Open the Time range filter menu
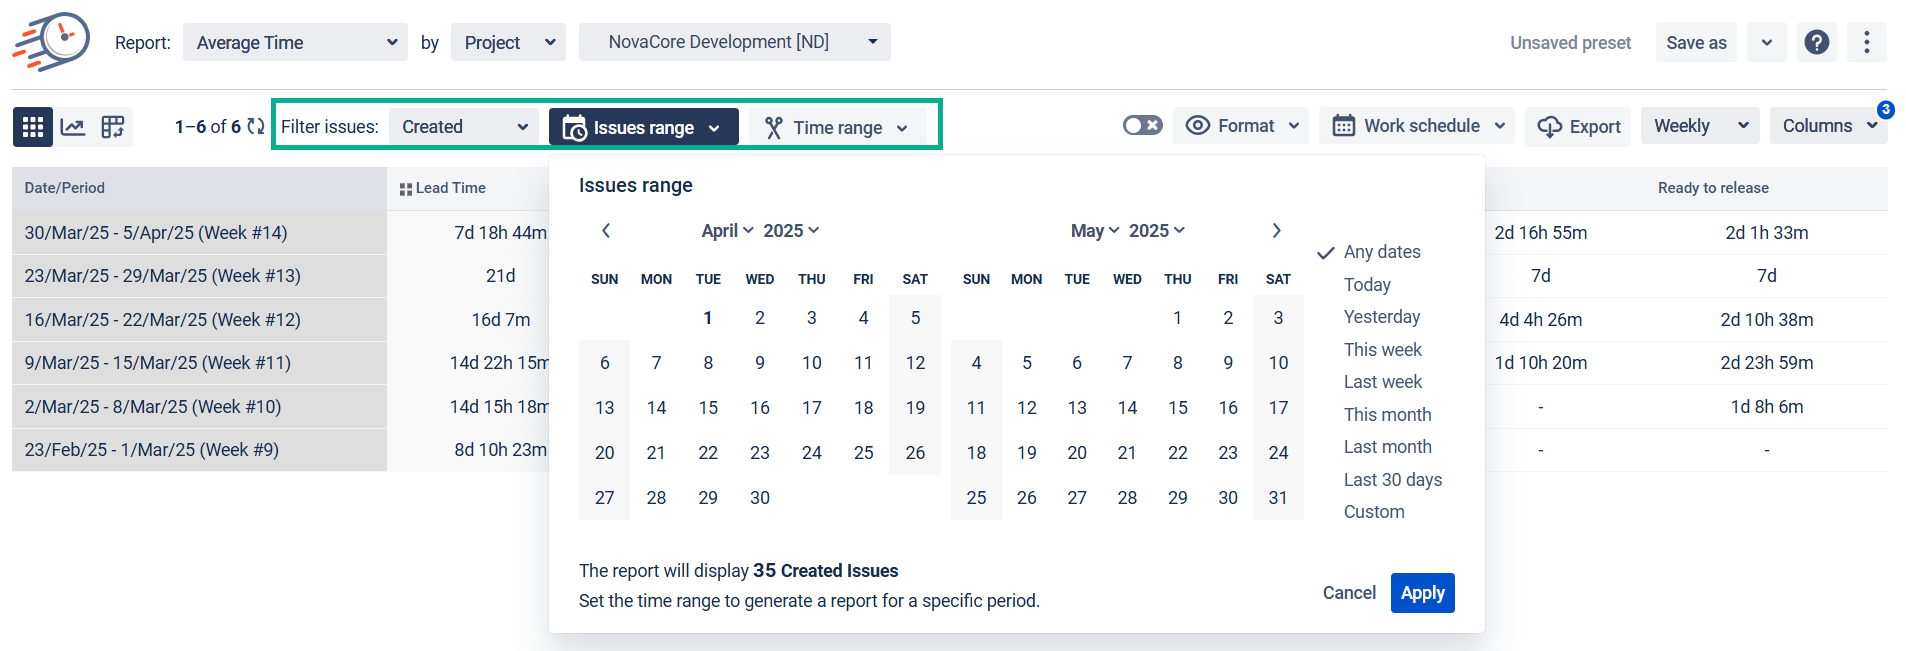Screen dimensions: 1906x651 (x=837, y=128)
